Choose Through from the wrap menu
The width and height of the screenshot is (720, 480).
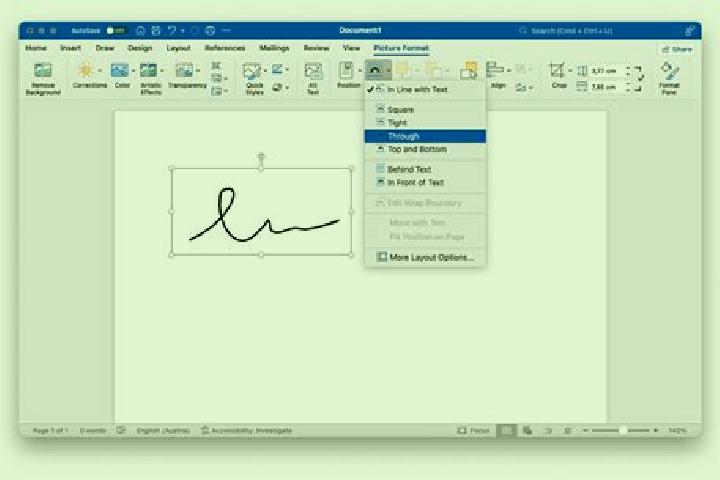pyautogui.click(x=425, y=136)
